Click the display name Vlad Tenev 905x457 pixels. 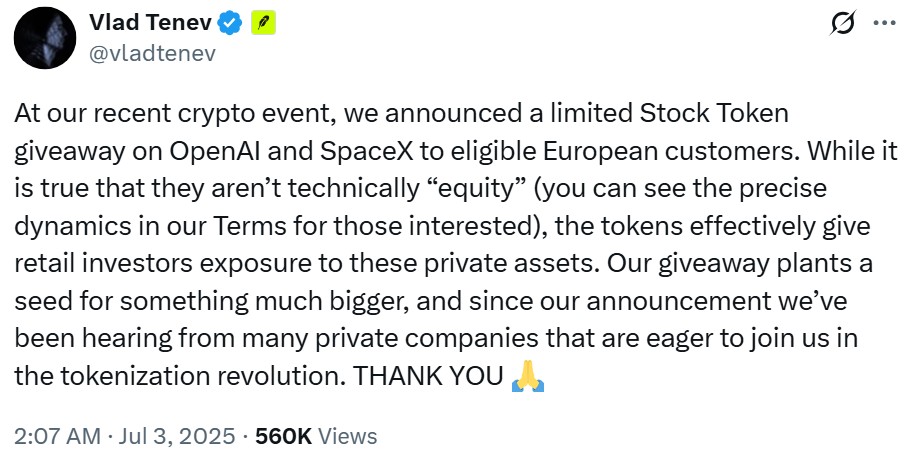point(148,24)
